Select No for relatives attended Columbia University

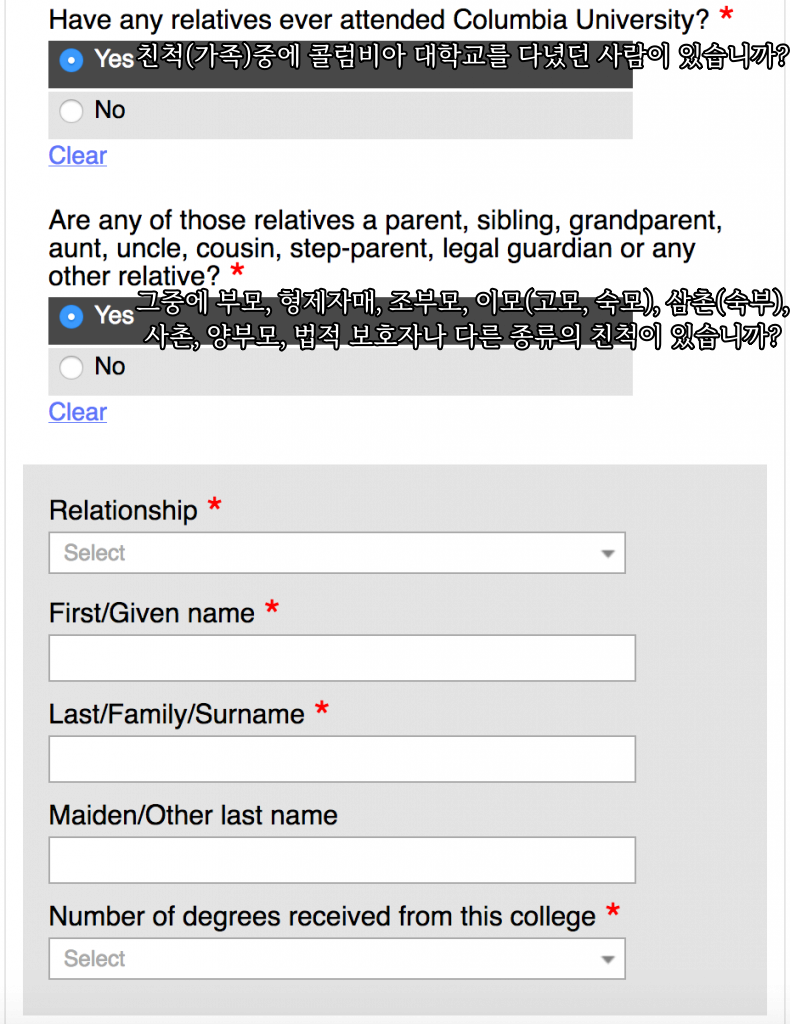71,111
